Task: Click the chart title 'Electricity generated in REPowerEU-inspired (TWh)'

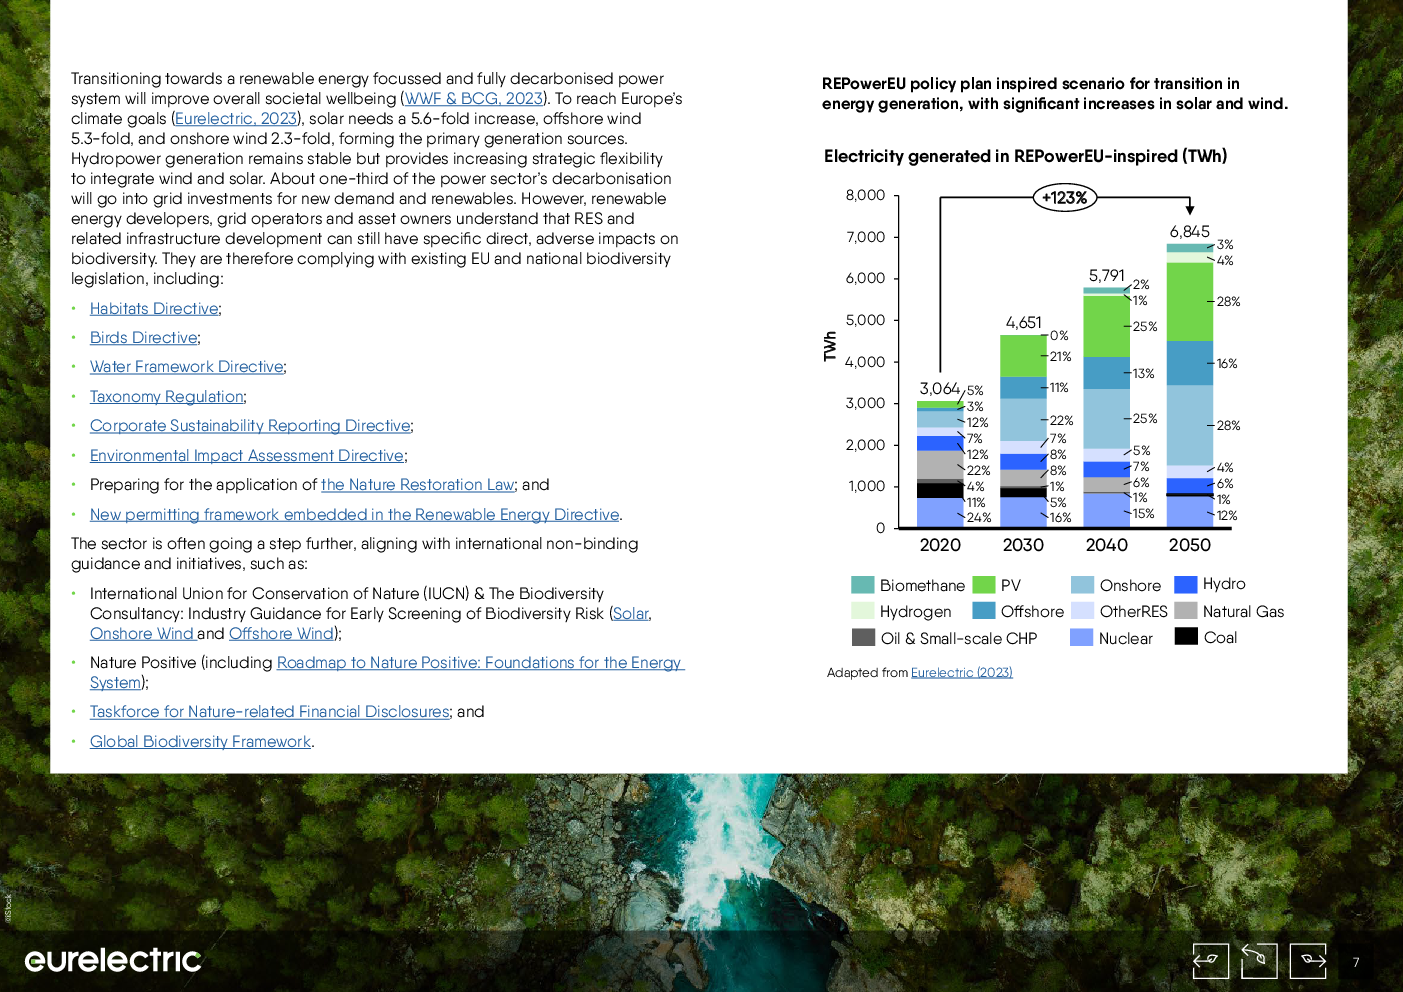Action: [x=1025, y=156]
